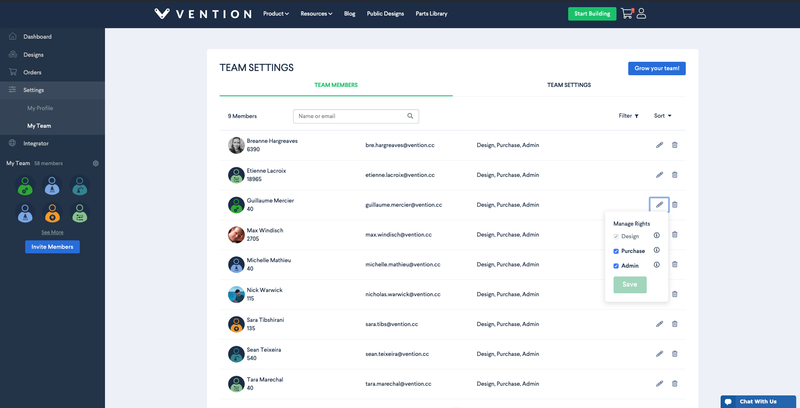The height and width of the screenshot is (408, 800).
Task: Uncheck the Admin rights checkbox
Action: (616, 266)
